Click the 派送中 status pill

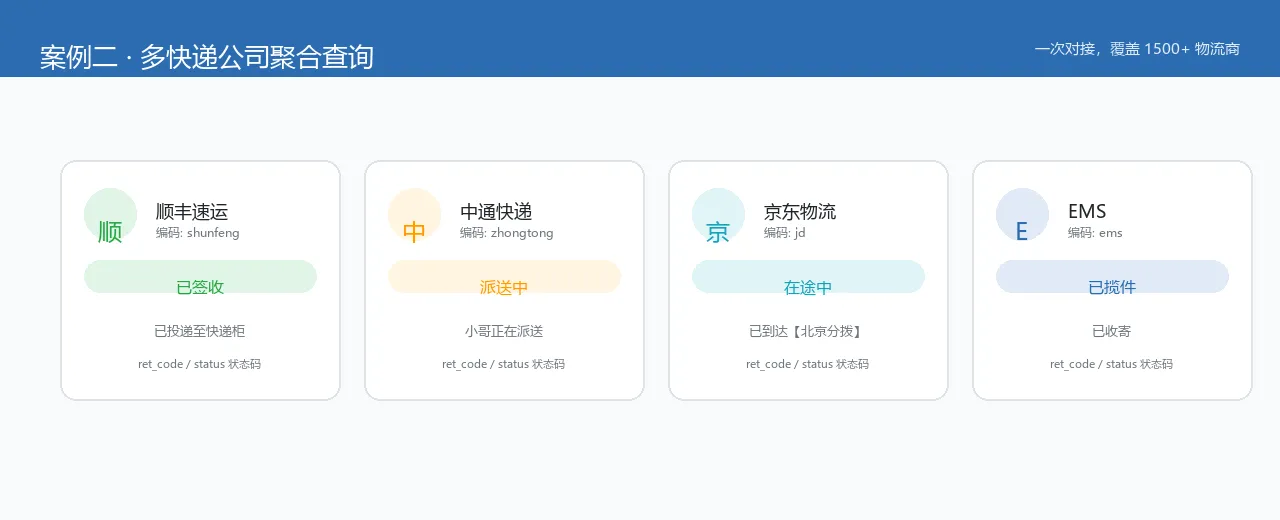pos(505,277)
